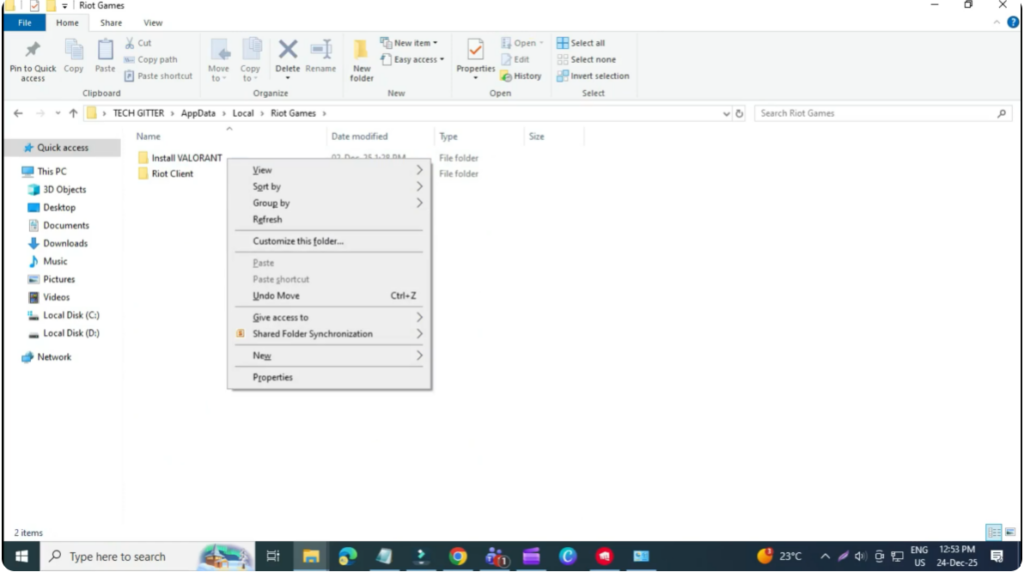The width and height of the screenshot is (1024, 572).
Task: Click the volume speaker tray icon
Action: pyautogui.click(x=861, y=556)
